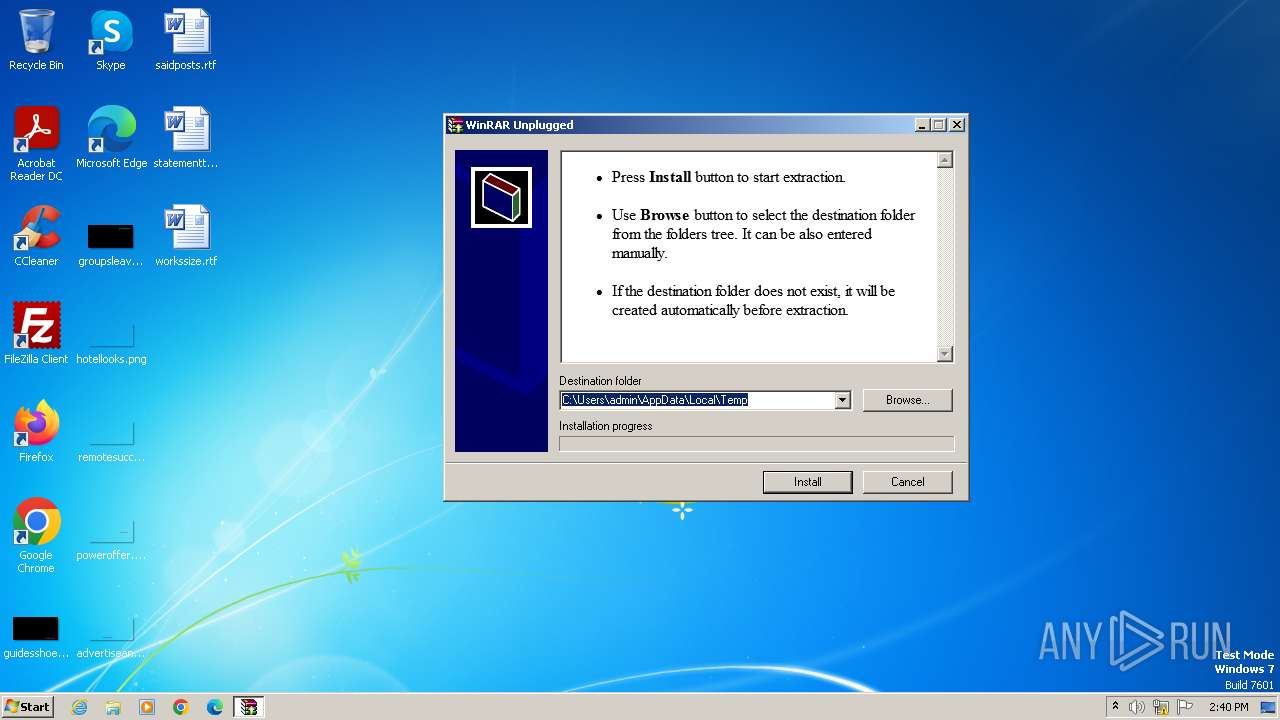Open the volume control tray icon

1137,707
